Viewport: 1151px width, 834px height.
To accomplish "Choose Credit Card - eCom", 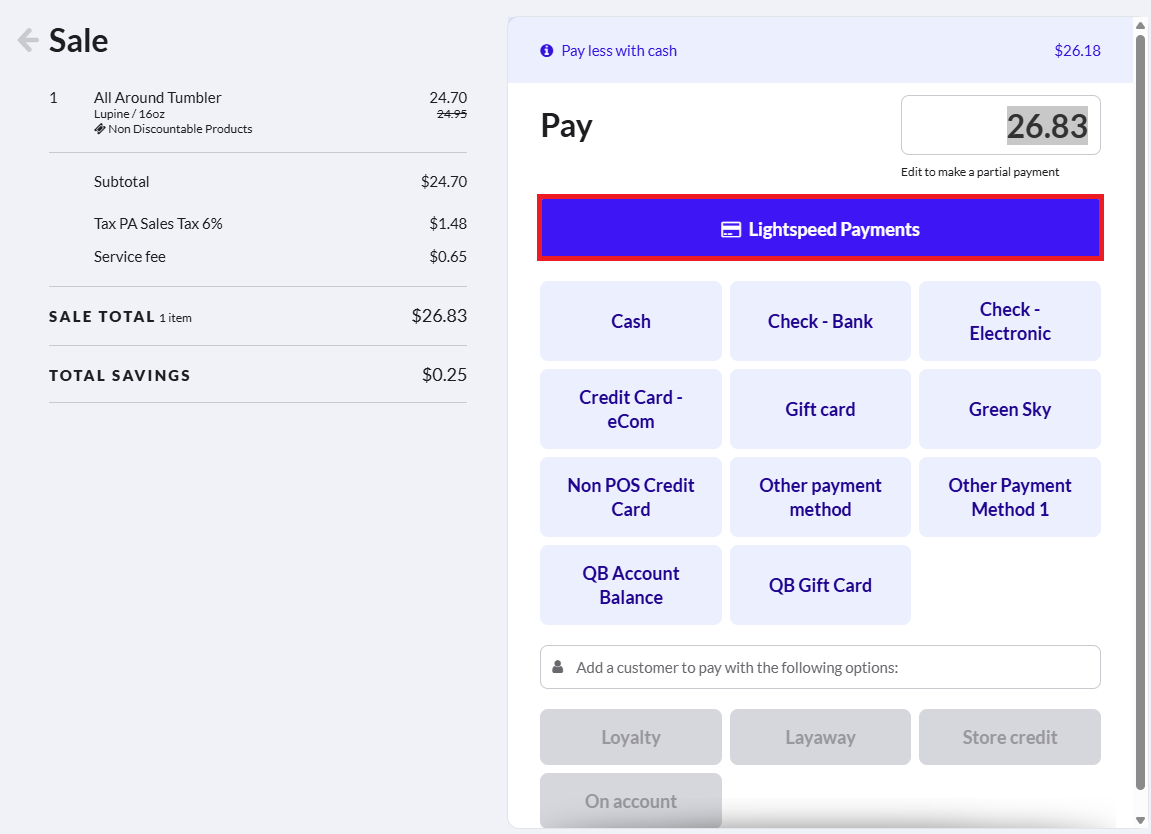I will pos(631,409).
